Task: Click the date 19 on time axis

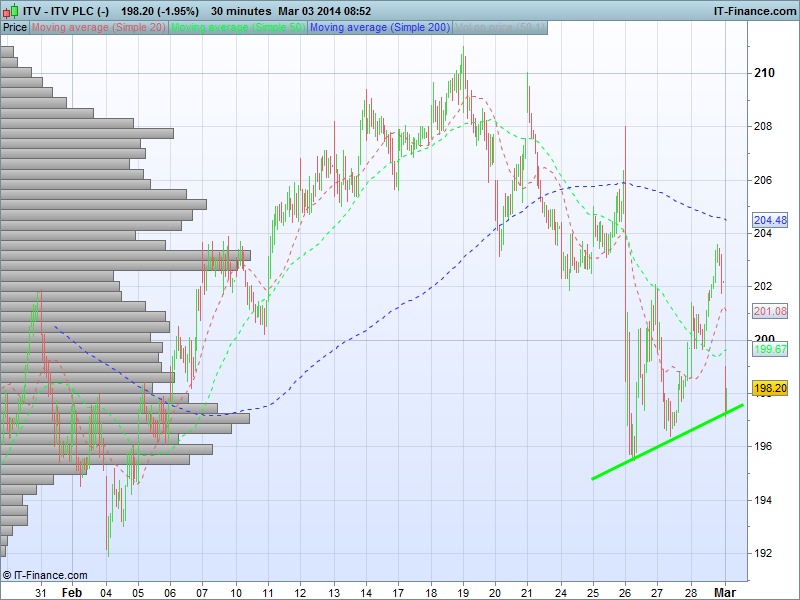Action: tap(463, 592)
